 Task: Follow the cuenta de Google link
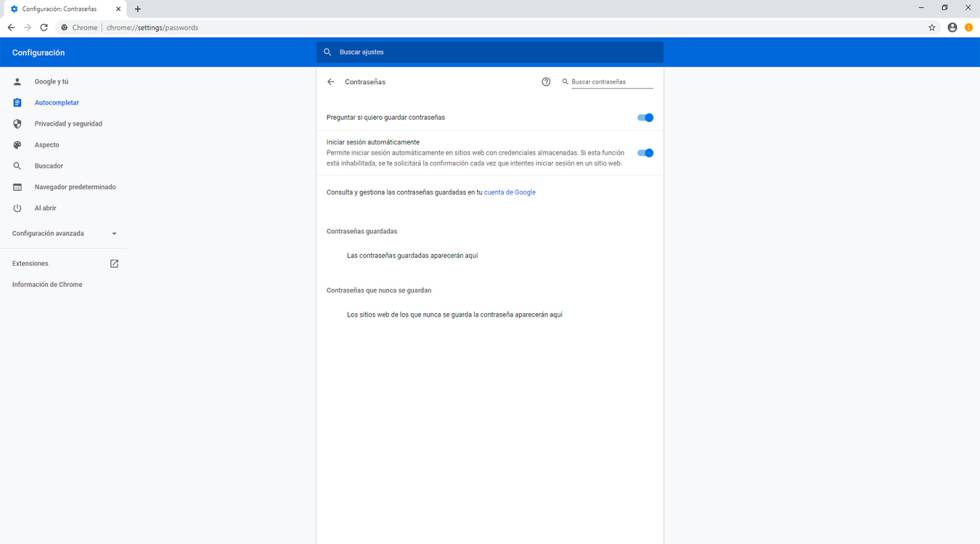509,193
